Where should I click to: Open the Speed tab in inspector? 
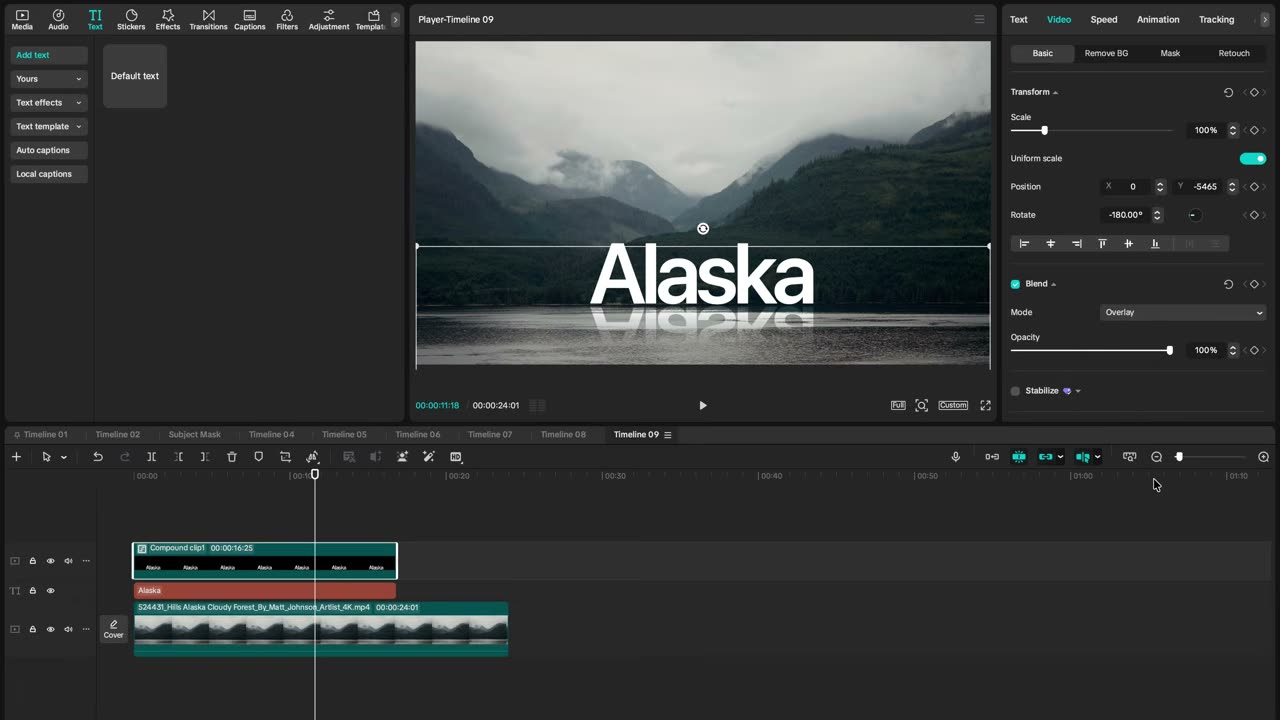[x=1104, y=19]
